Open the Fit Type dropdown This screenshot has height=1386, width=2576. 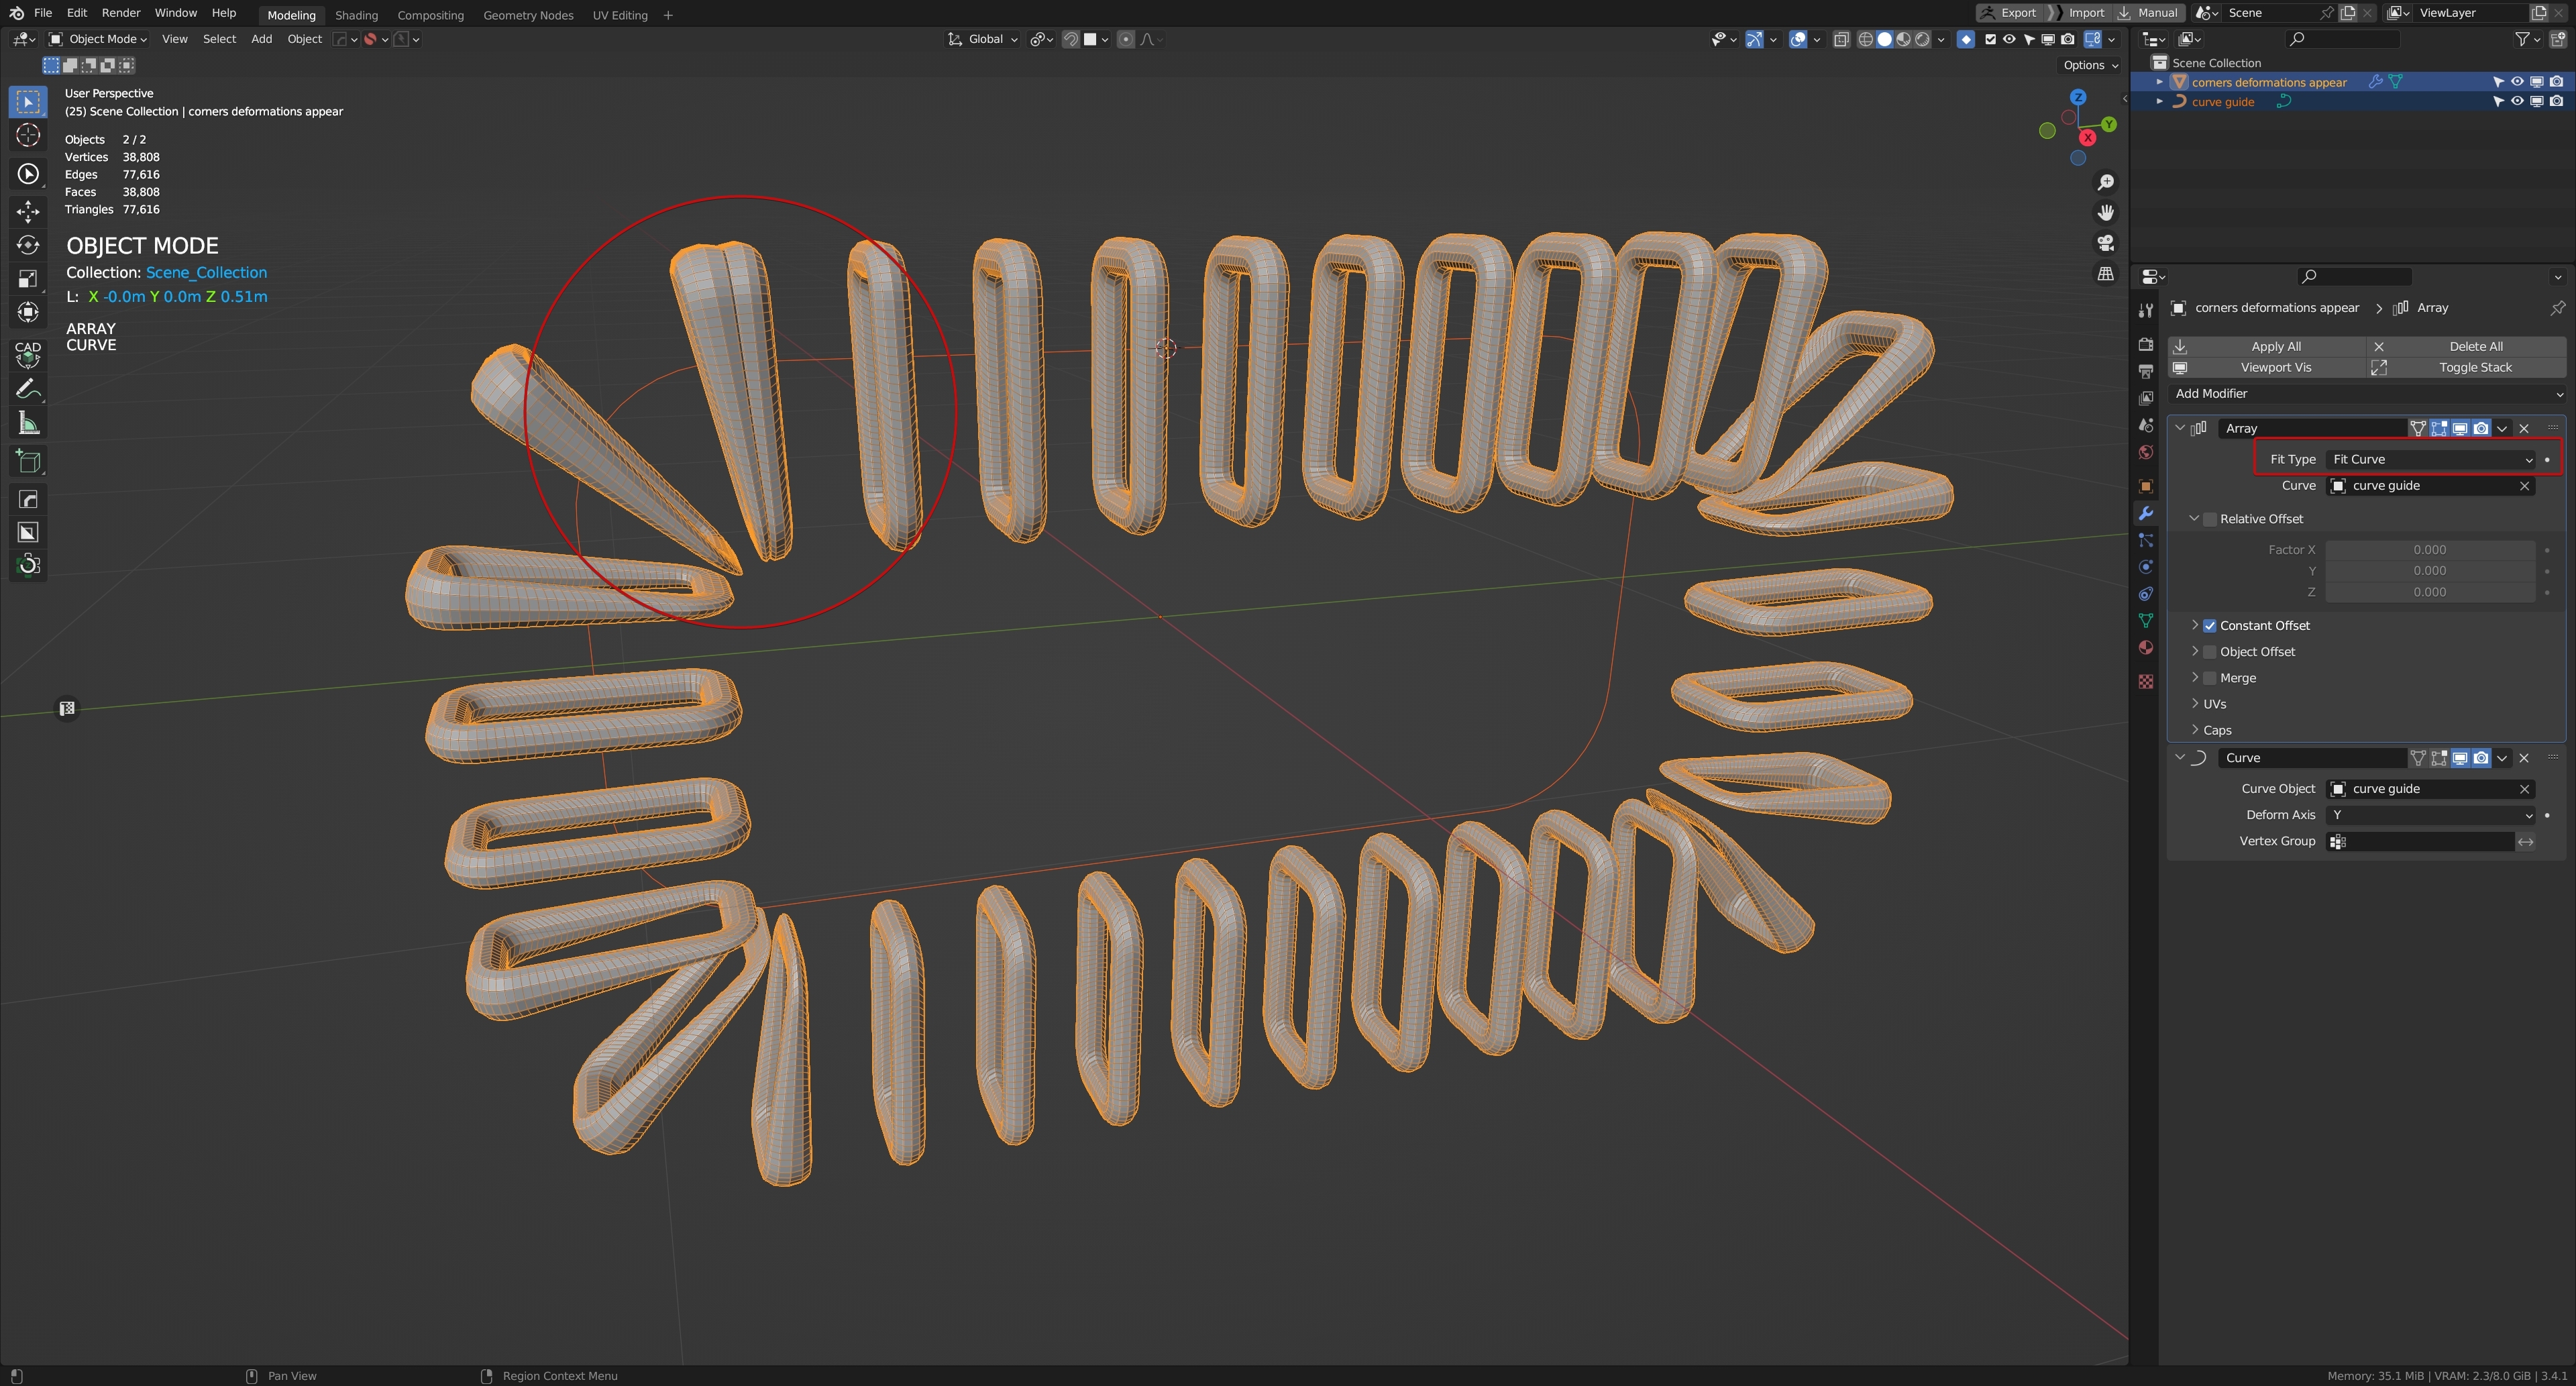[2431, 459]
